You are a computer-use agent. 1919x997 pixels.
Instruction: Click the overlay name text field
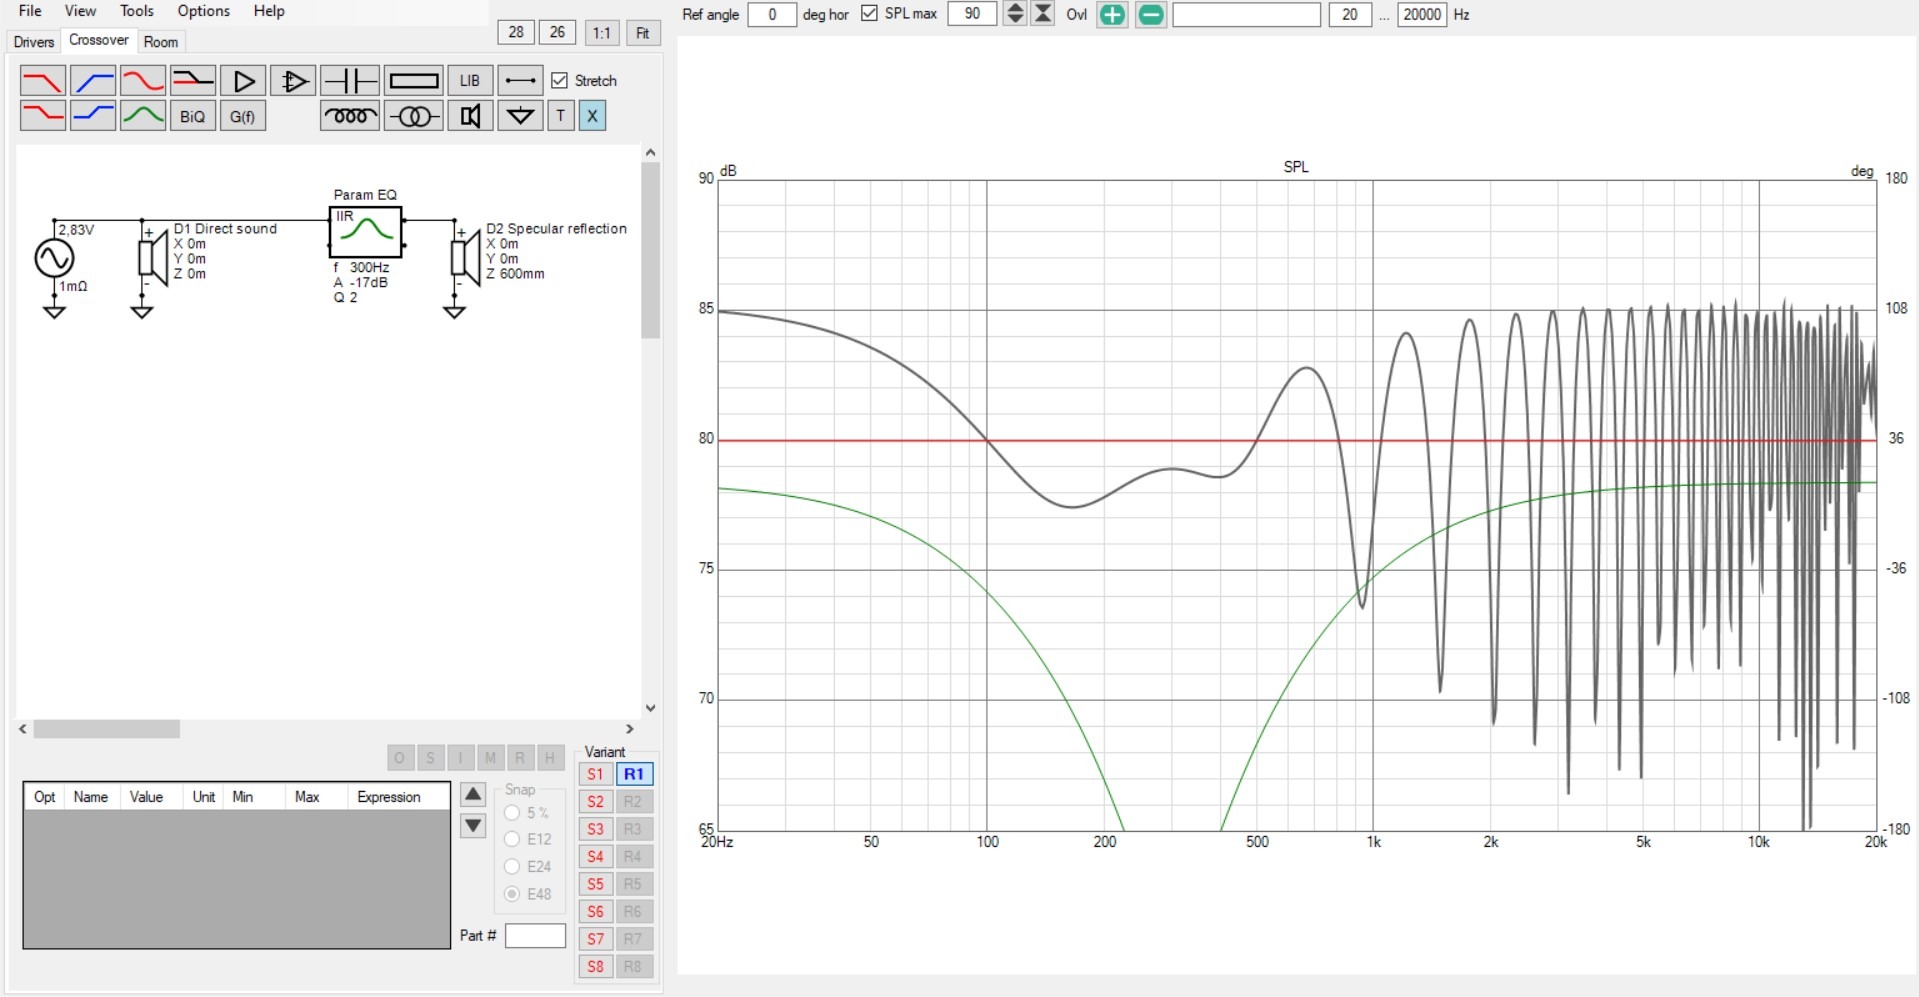(x=1246, y=14)
